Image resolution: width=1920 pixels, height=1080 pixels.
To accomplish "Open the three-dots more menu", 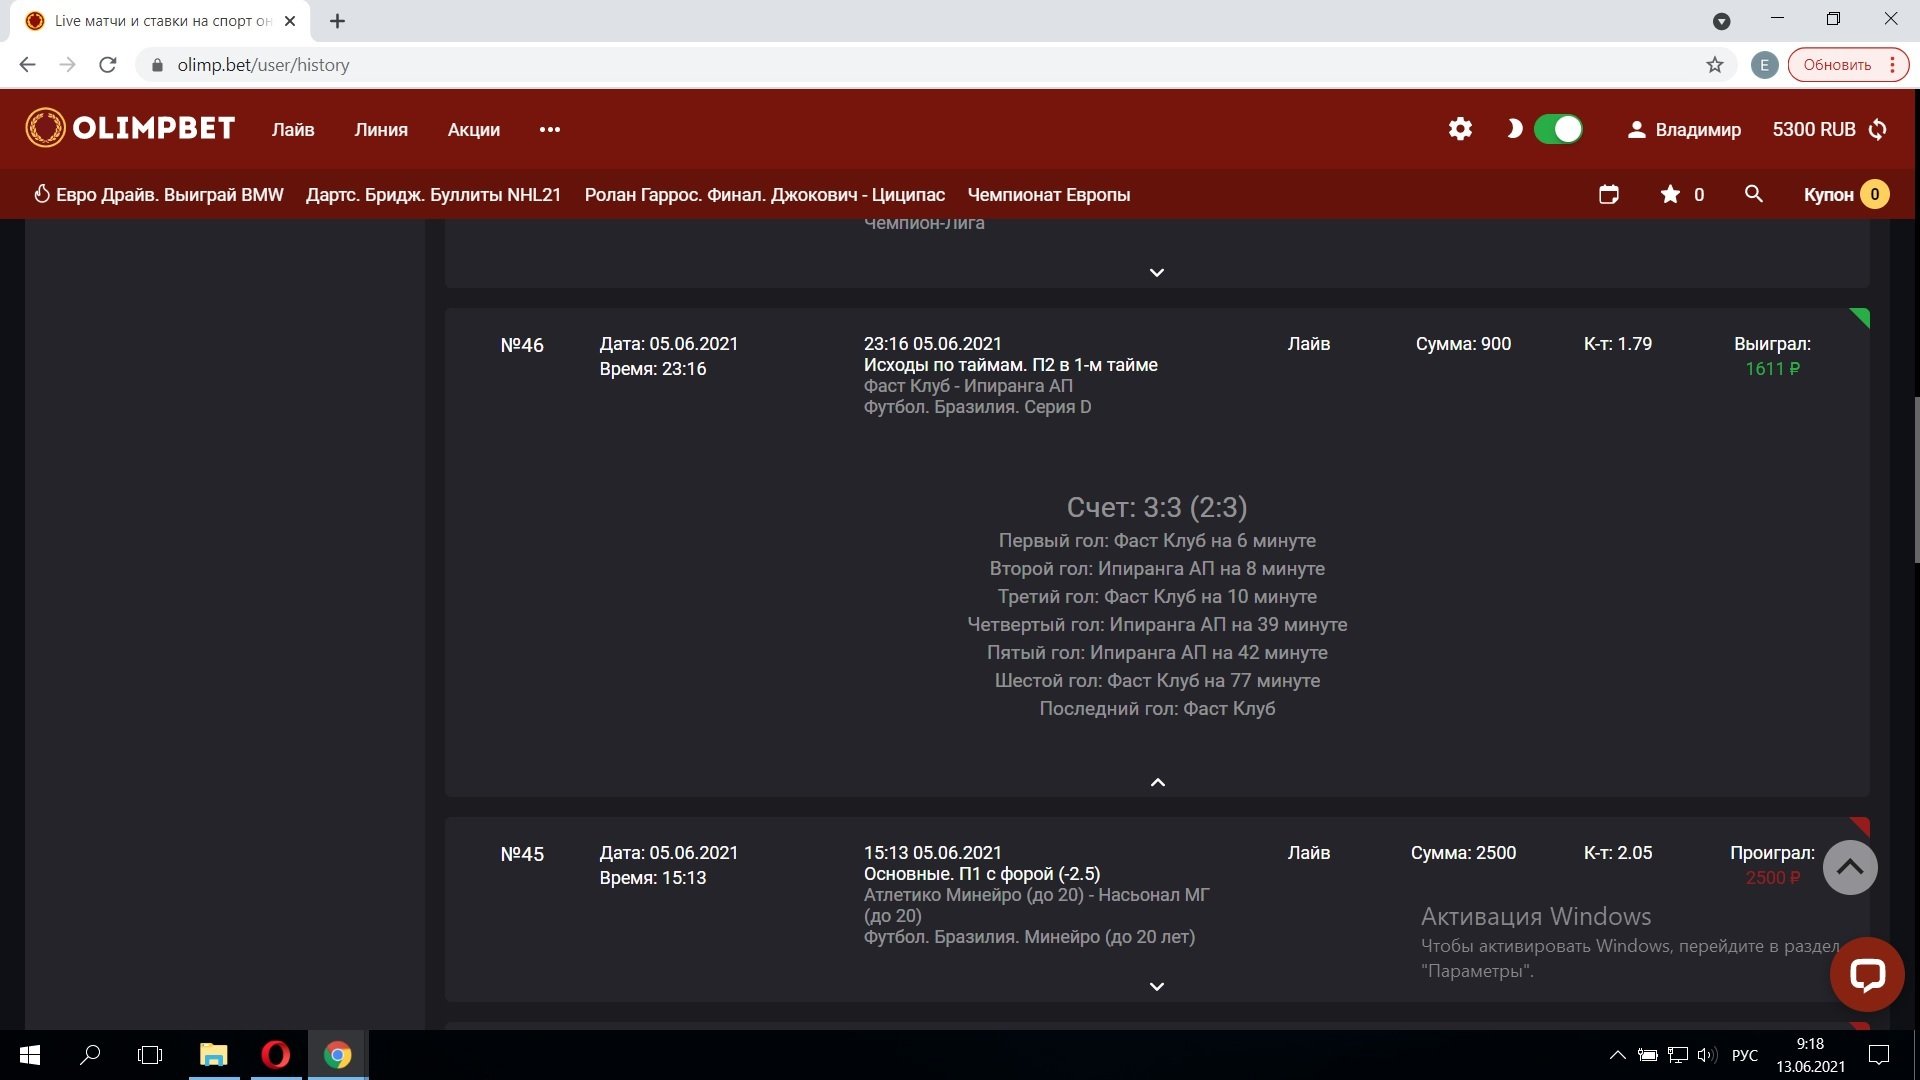I will pyautogui.click(x=549, y=129).
